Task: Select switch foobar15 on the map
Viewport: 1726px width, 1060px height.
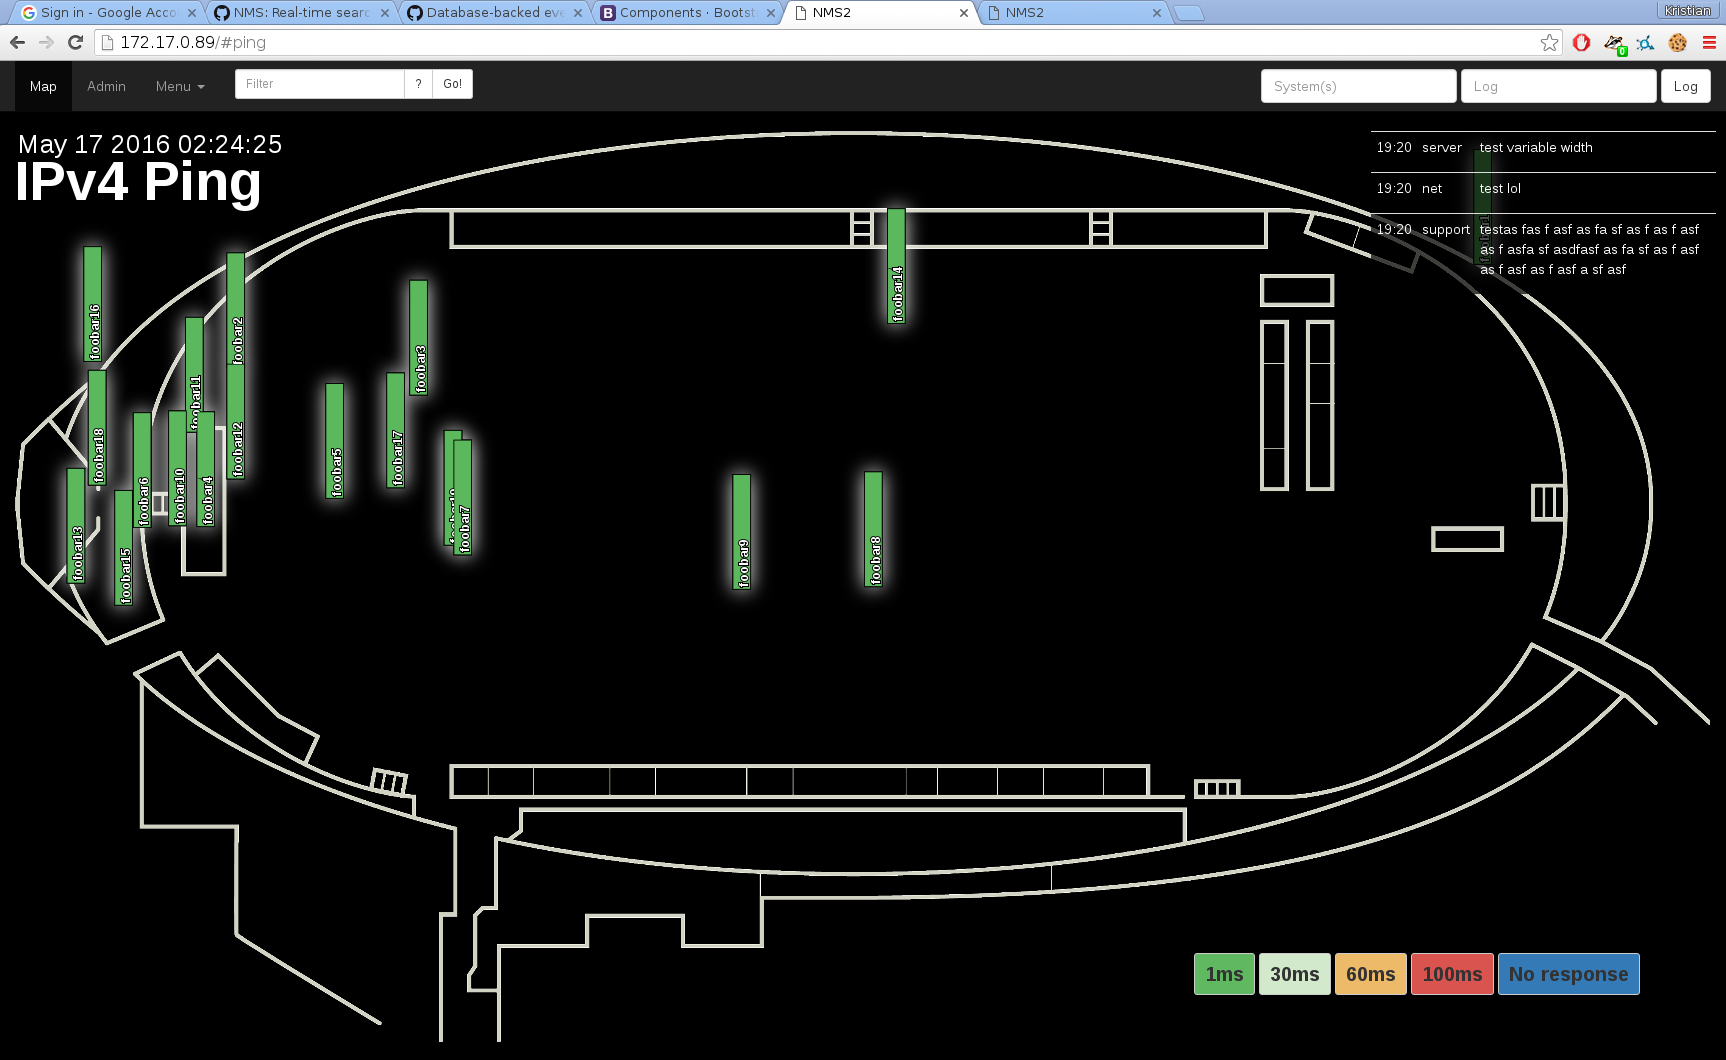Action: pyautogui.click(x=124, y=548)
